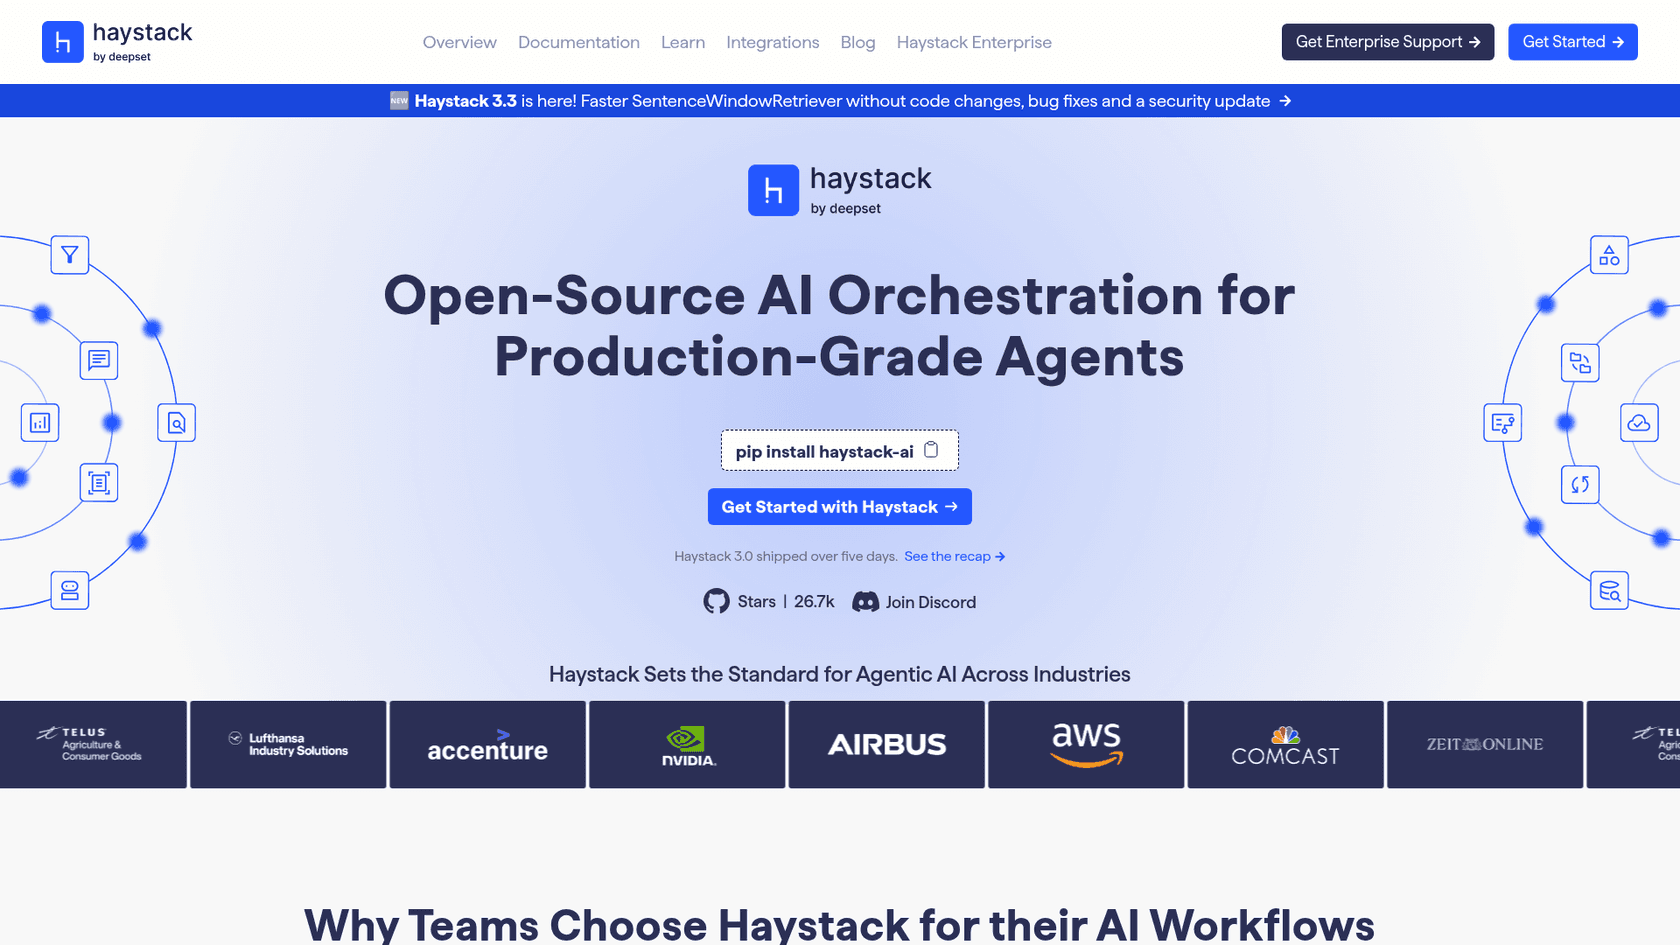Screen dimensions: 1680x945
Task: Click the AIRBUS logo tile
Action: coord(886,744)
